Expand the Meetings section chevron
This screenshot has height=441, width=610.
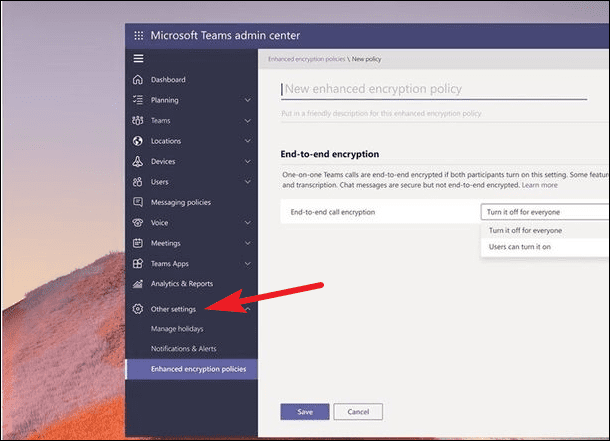point(247,243)
